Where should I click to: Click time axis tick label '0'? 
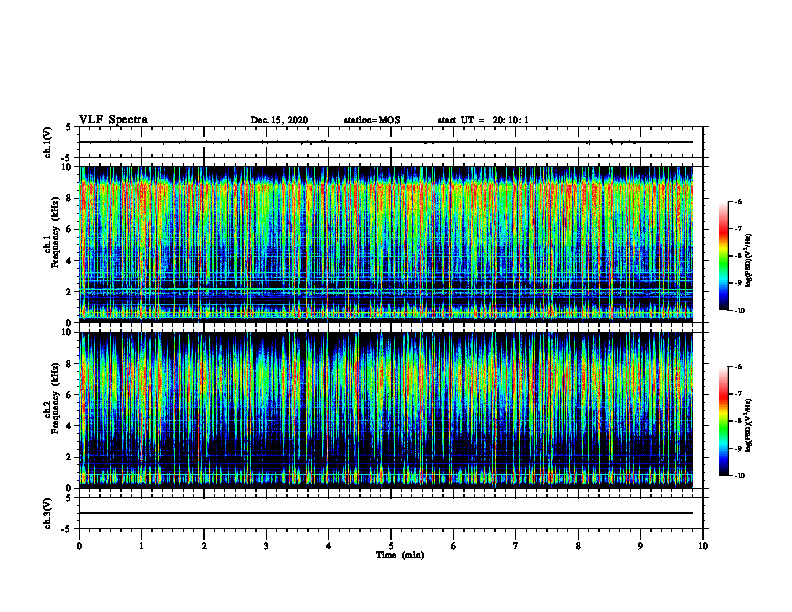click(x=79, y=546)
